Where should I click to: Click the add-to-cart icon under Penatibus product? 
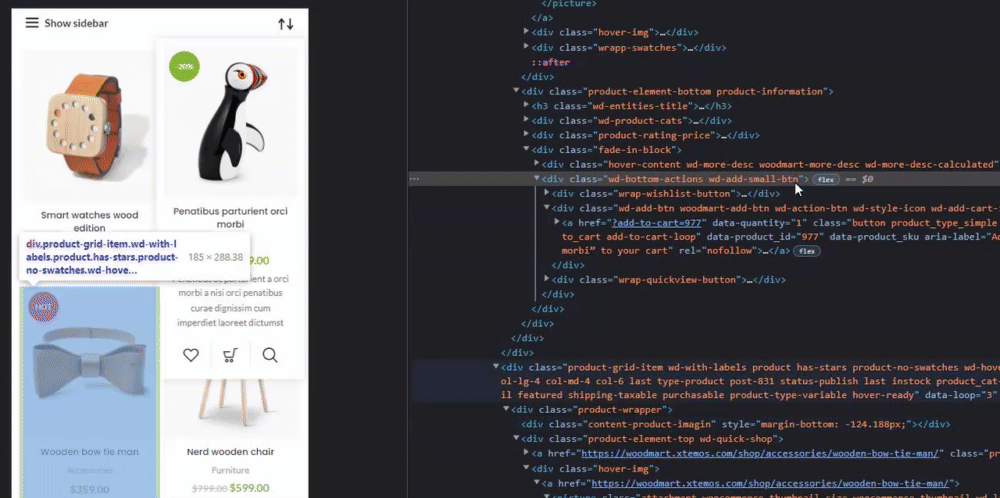(230, 355)
